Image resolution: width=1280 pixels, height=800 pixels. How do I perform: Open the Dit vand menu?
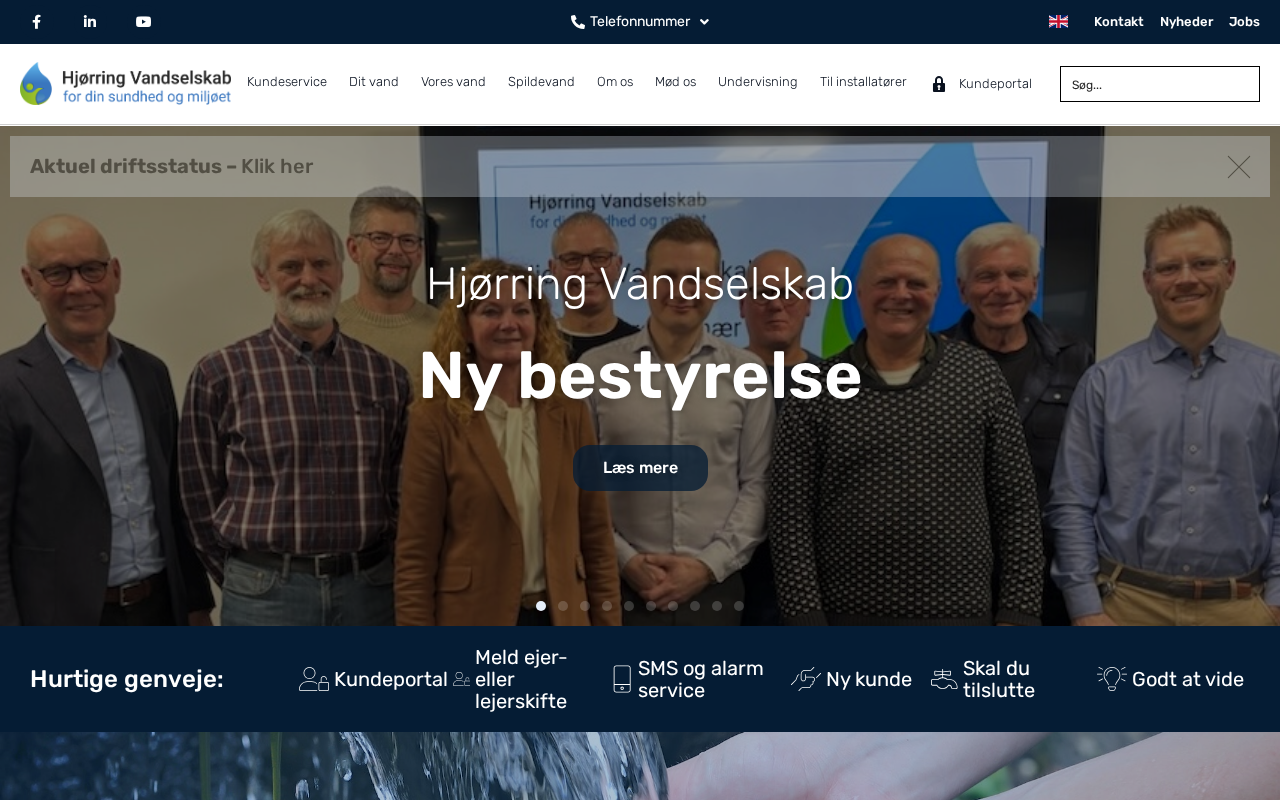(374, 82)
